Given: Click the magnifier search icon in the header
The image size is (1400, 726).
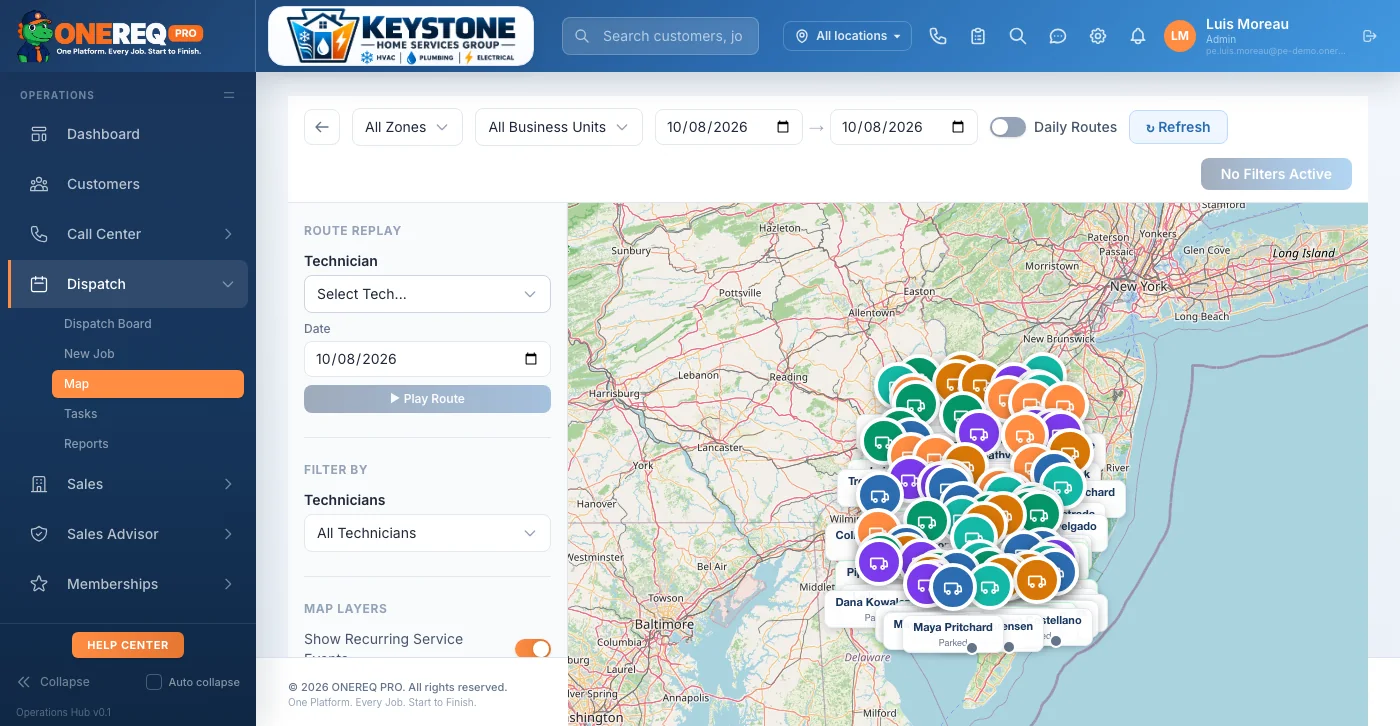Looking at the screenshot, I should point(1018,36).
